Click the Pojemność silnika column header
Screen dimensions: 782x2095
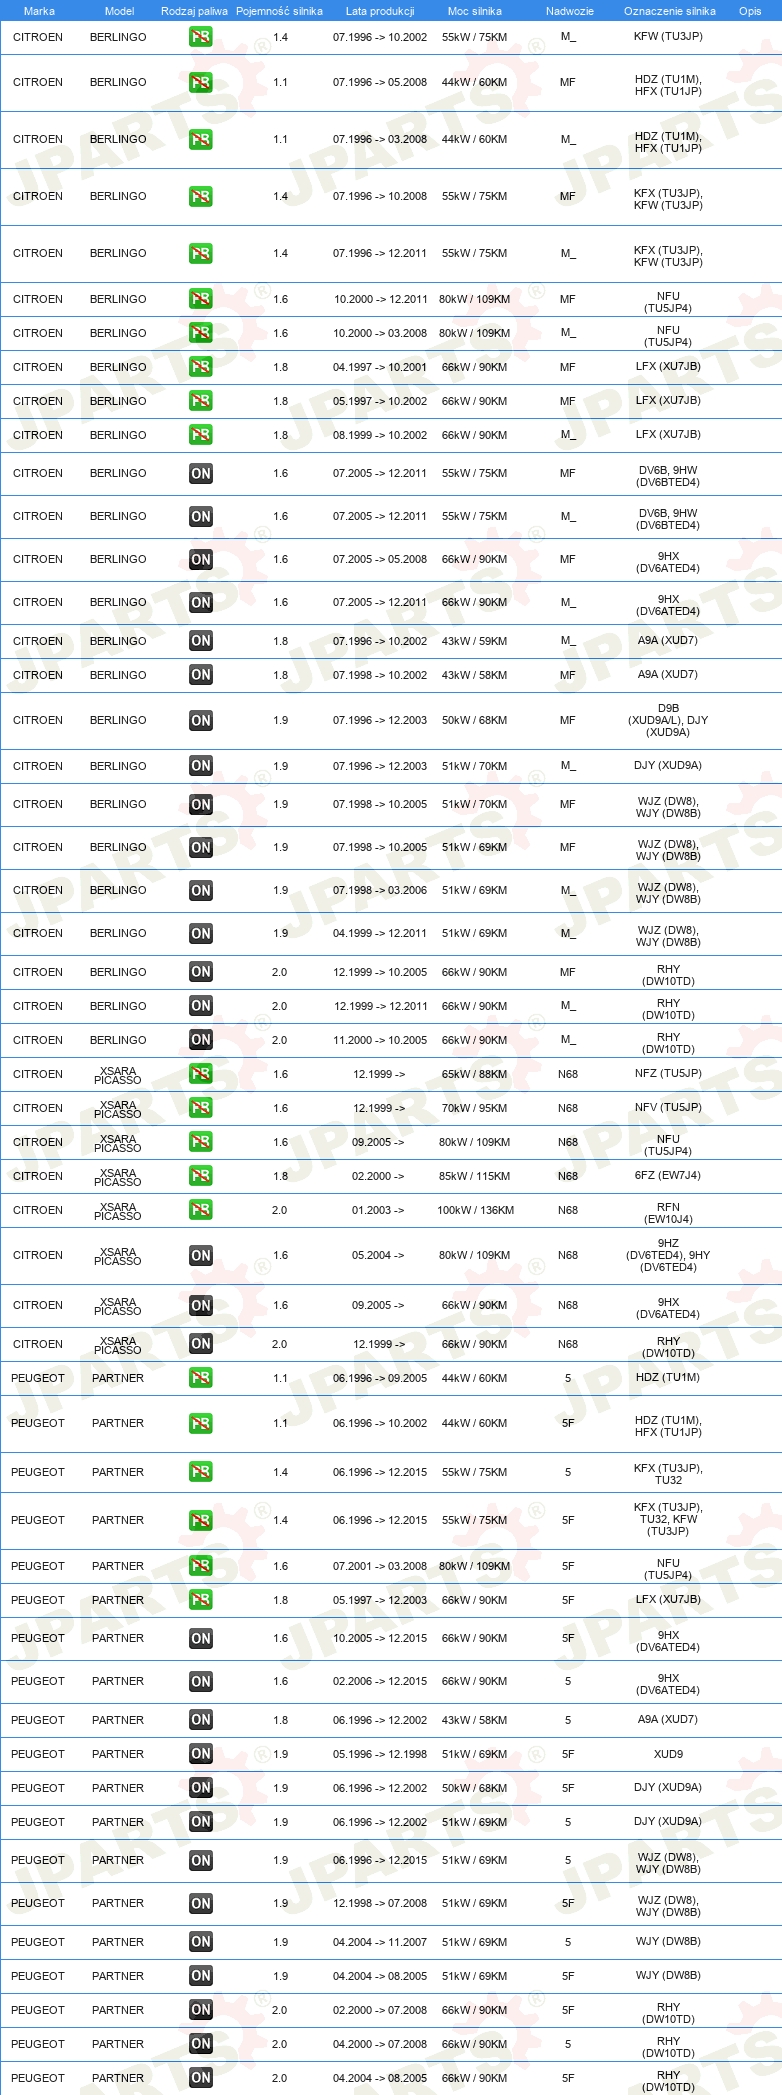(x=279, y=11)
